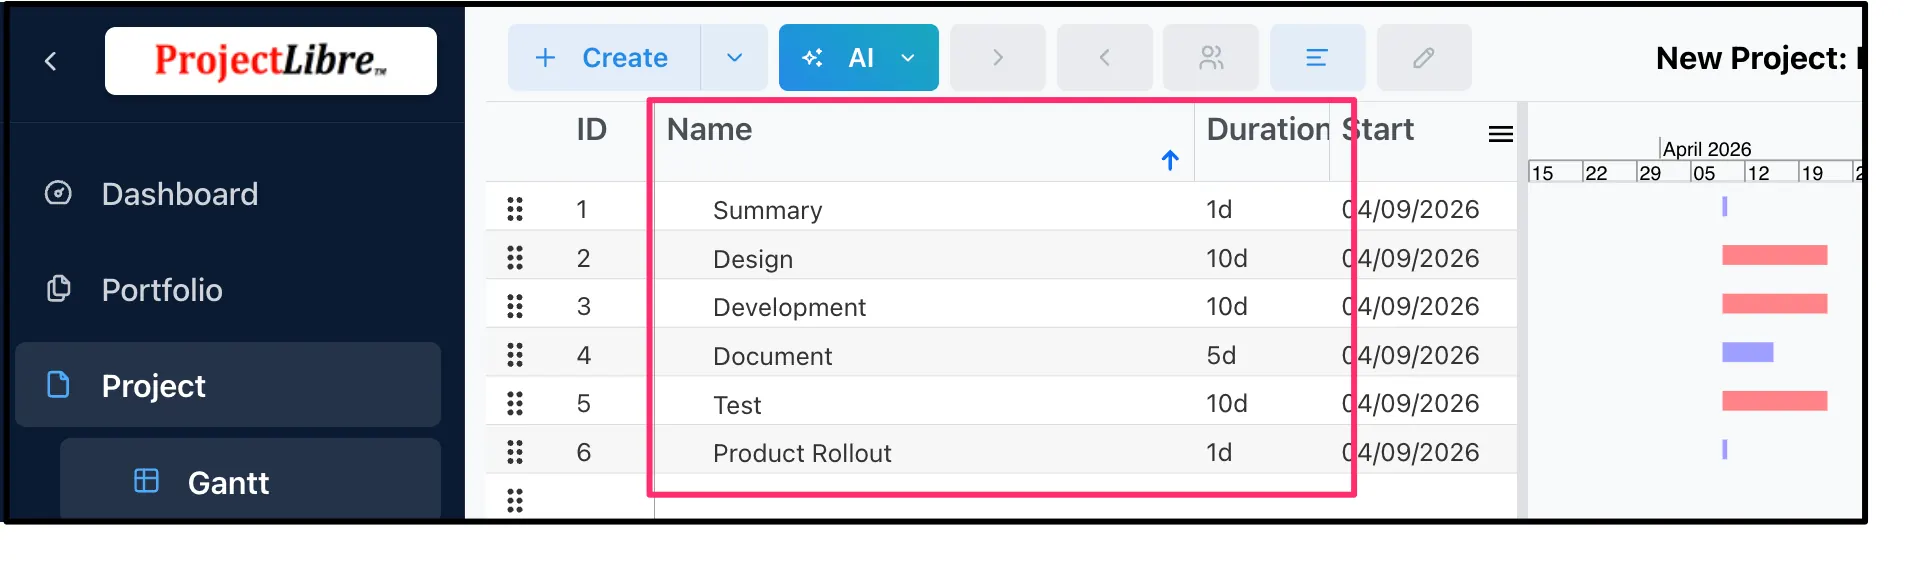Click drag handle of Test row
The width and height of the screenshot is (1910, 566).
[515, 403]
